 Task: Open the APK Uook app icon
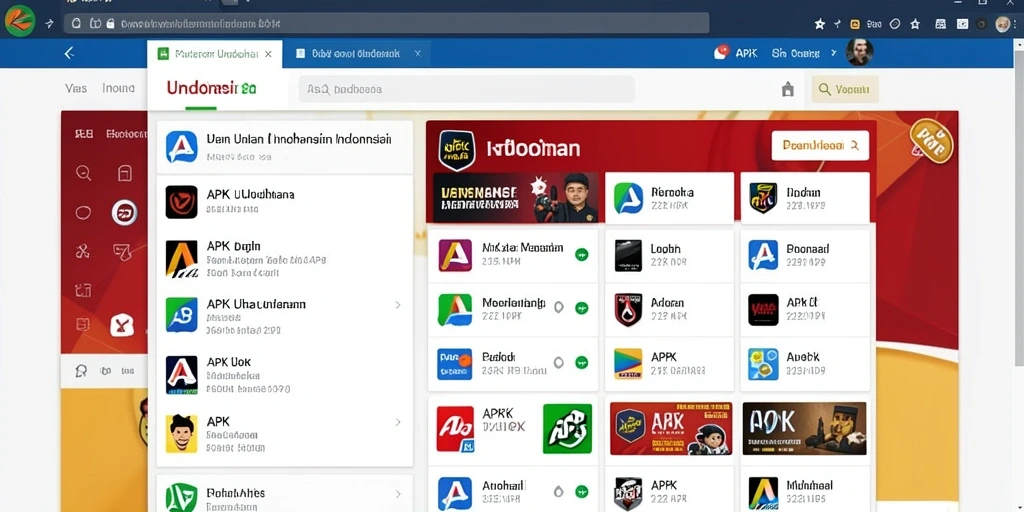coord(182,375)
